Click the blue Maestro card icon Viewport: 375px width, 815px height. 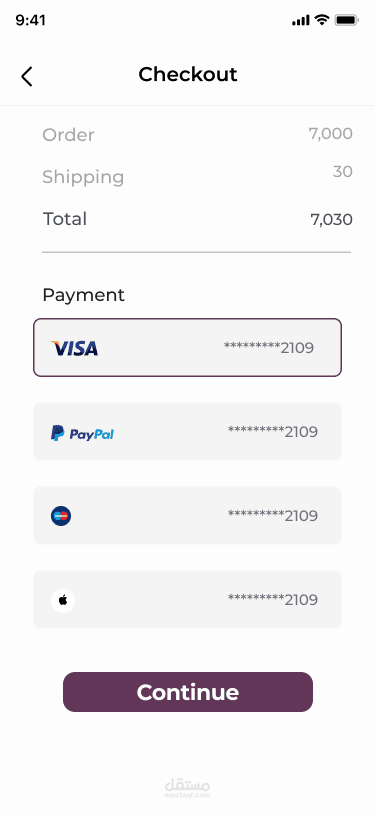[61, 516]
